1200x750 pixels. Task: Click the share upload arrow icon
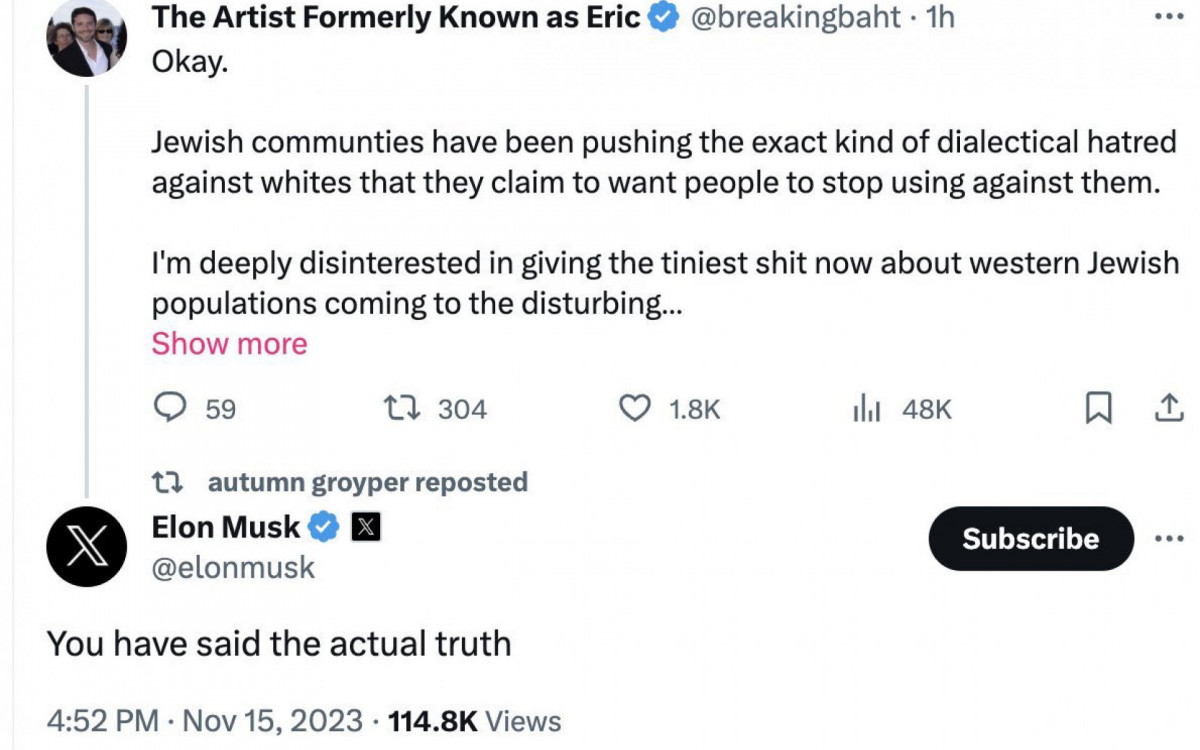click(1169, 408)
